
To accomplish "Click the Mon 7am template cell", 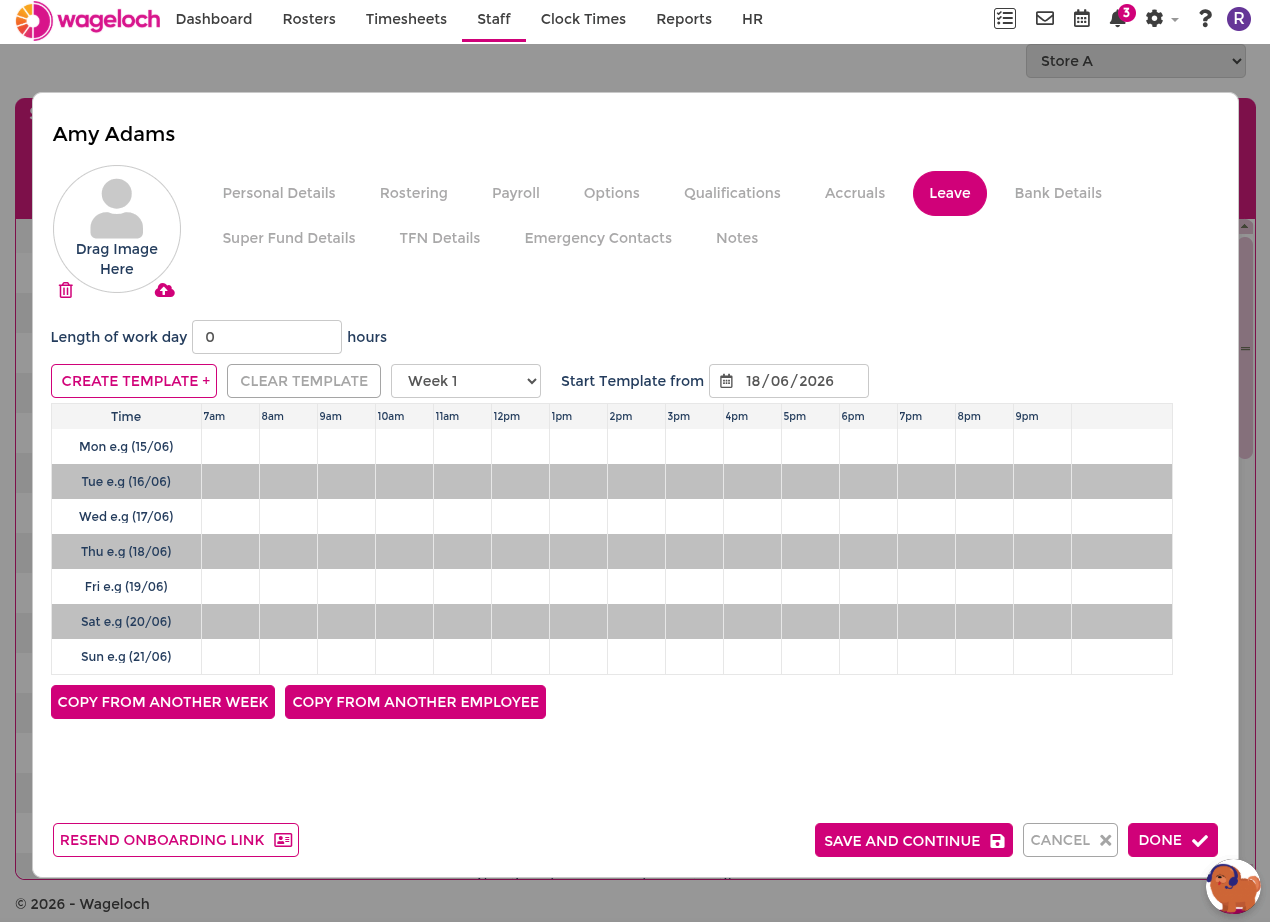I will coord(231,446).
